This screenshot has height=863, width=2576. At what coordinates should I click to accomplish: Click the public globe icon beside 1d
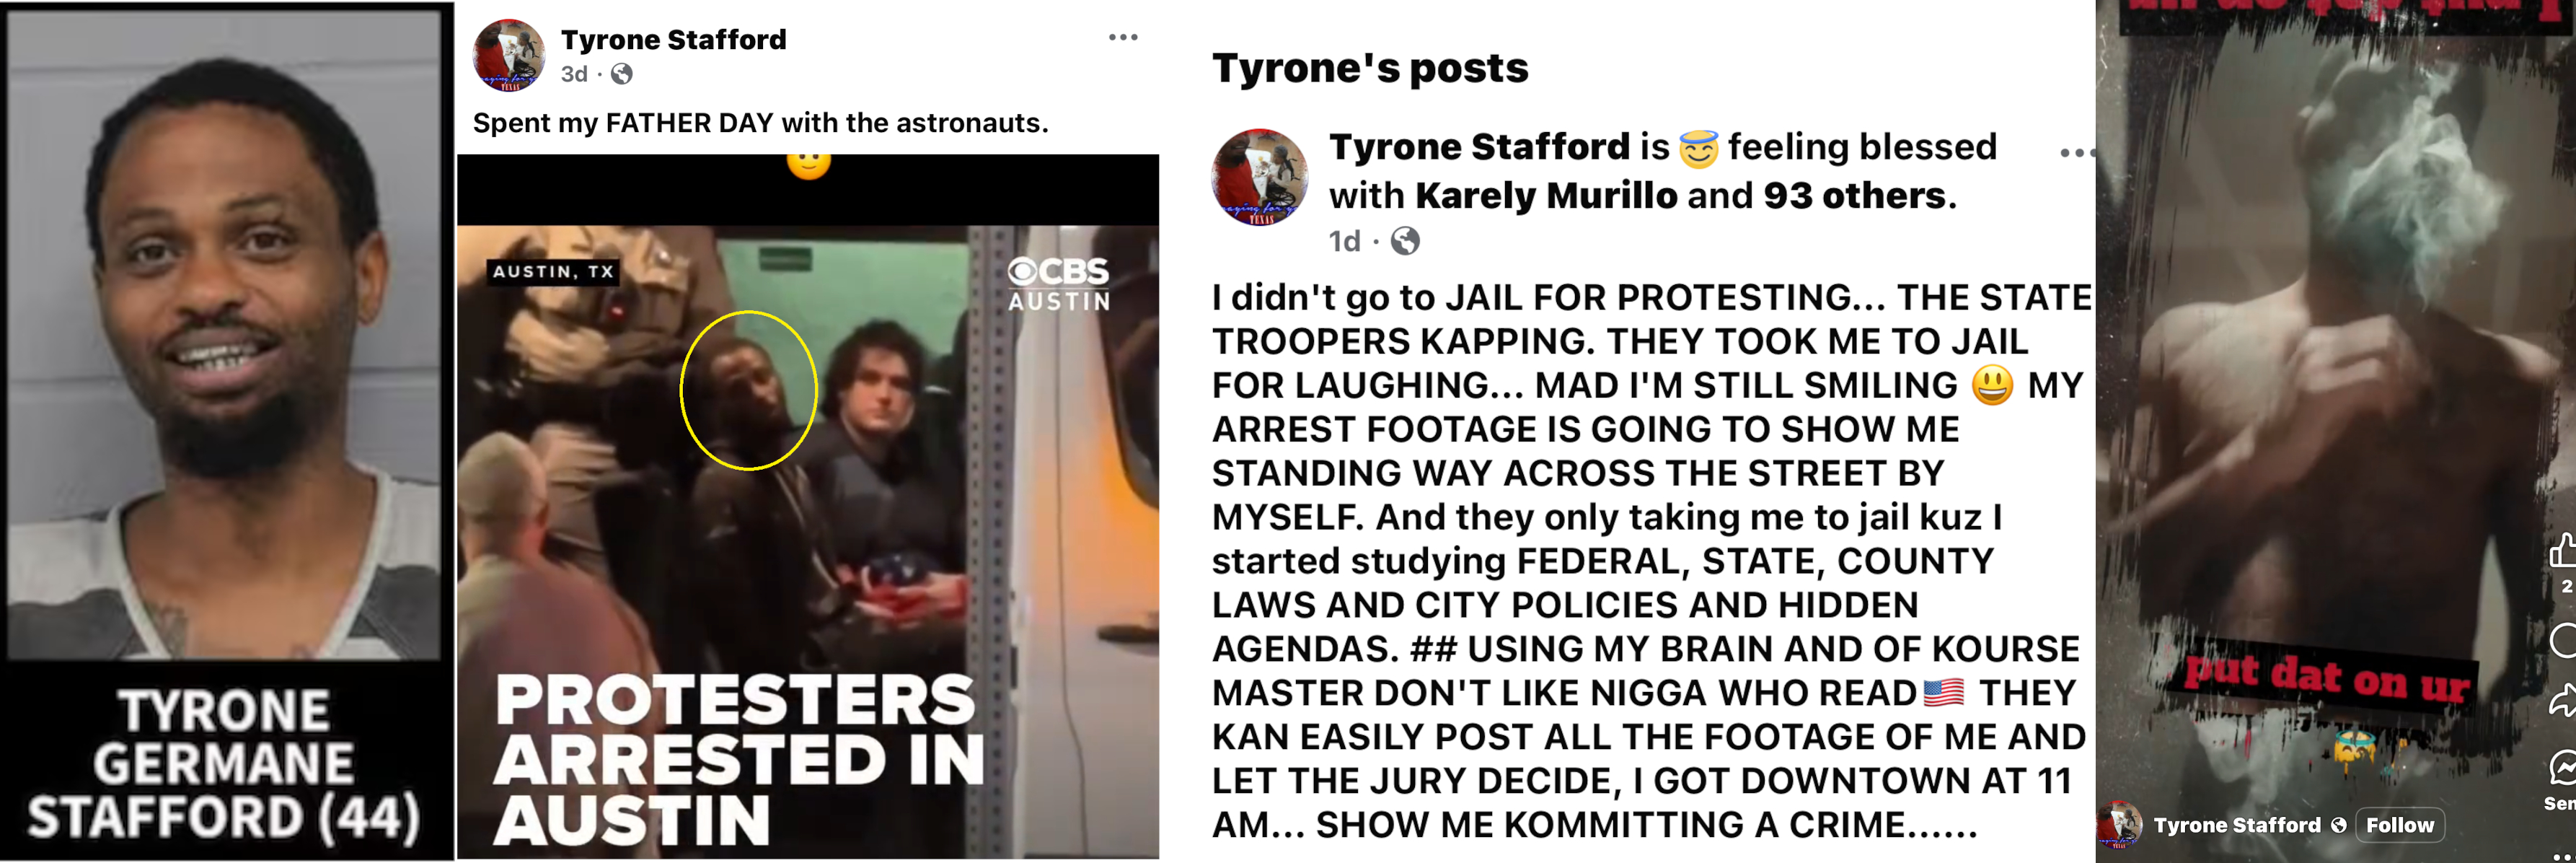point(1405,241)
